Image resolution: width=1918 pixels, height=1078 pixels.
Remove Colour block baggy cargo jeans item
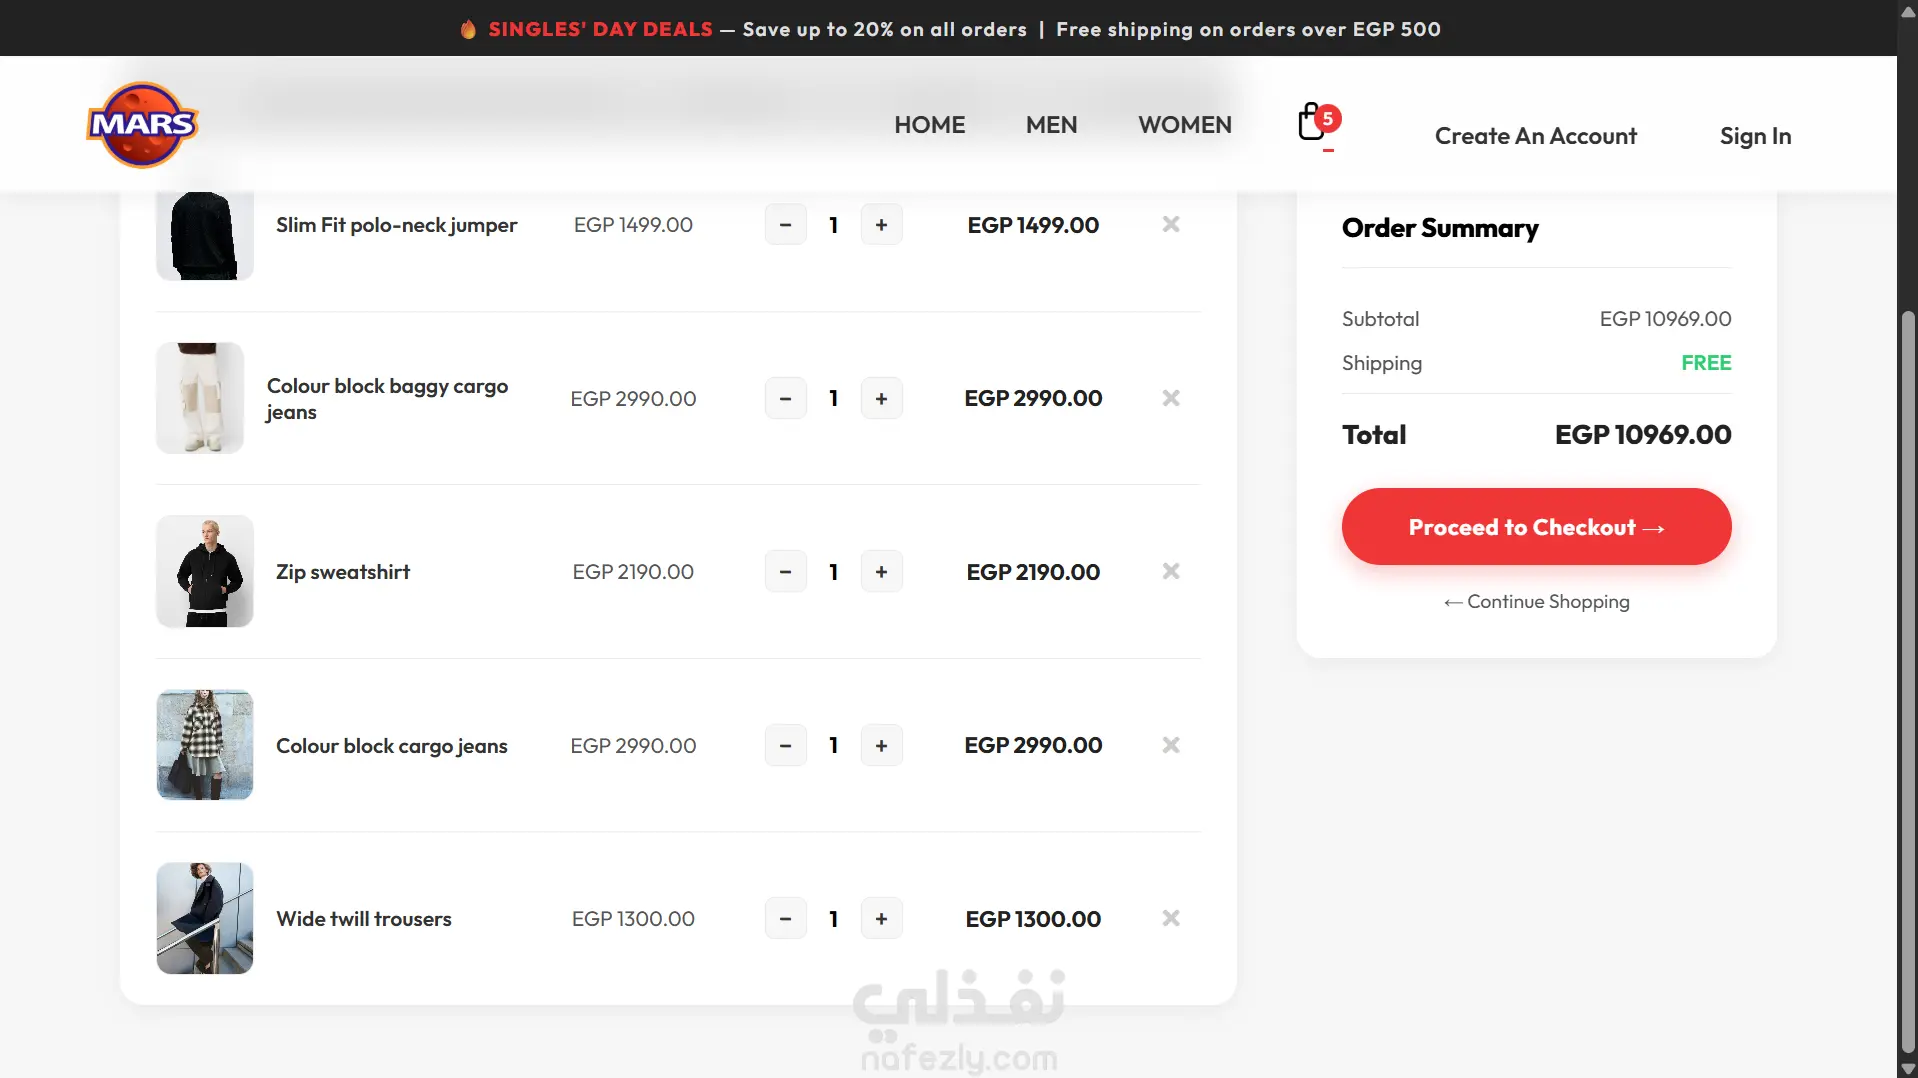(x=1171, y=398)
